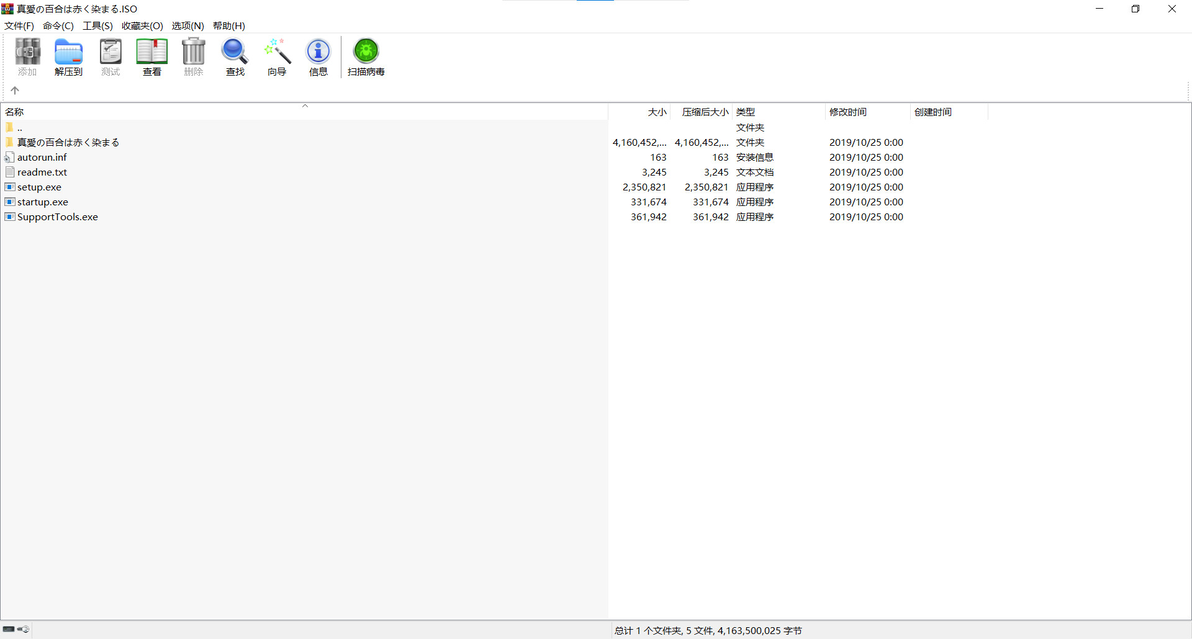This screenshot has height=639, width=1192.
Task: Click the size value 361,942 of SupportTools.exe
Action: tap(648, 217)
